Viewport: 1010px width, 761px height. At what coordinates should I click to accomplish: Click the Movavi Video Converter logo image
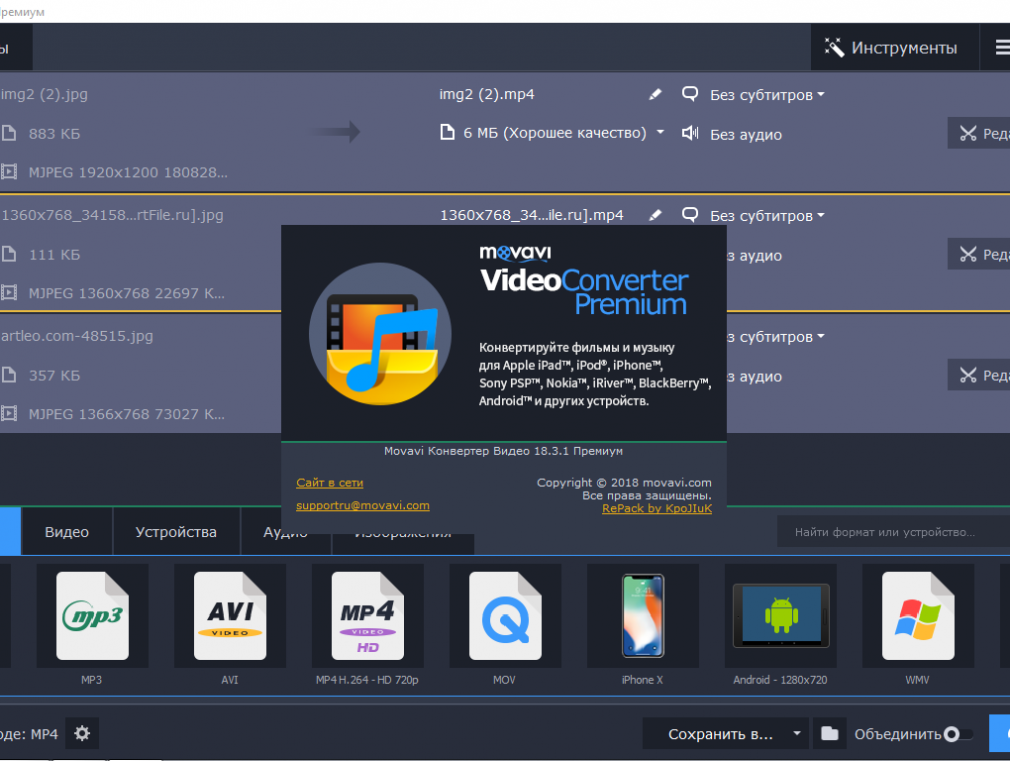tap(380, 334)
